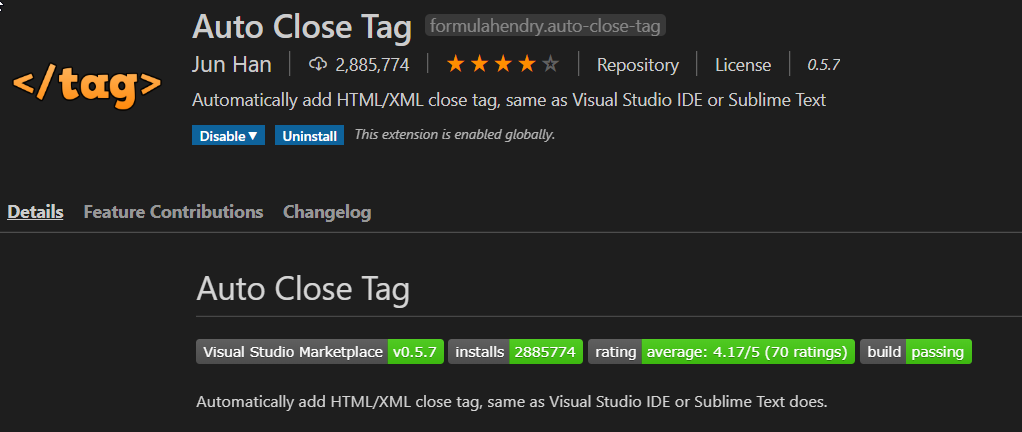Screen dimensions: 1022x432
Task: Click the cloud download installs icon
Action: (317, 65)
